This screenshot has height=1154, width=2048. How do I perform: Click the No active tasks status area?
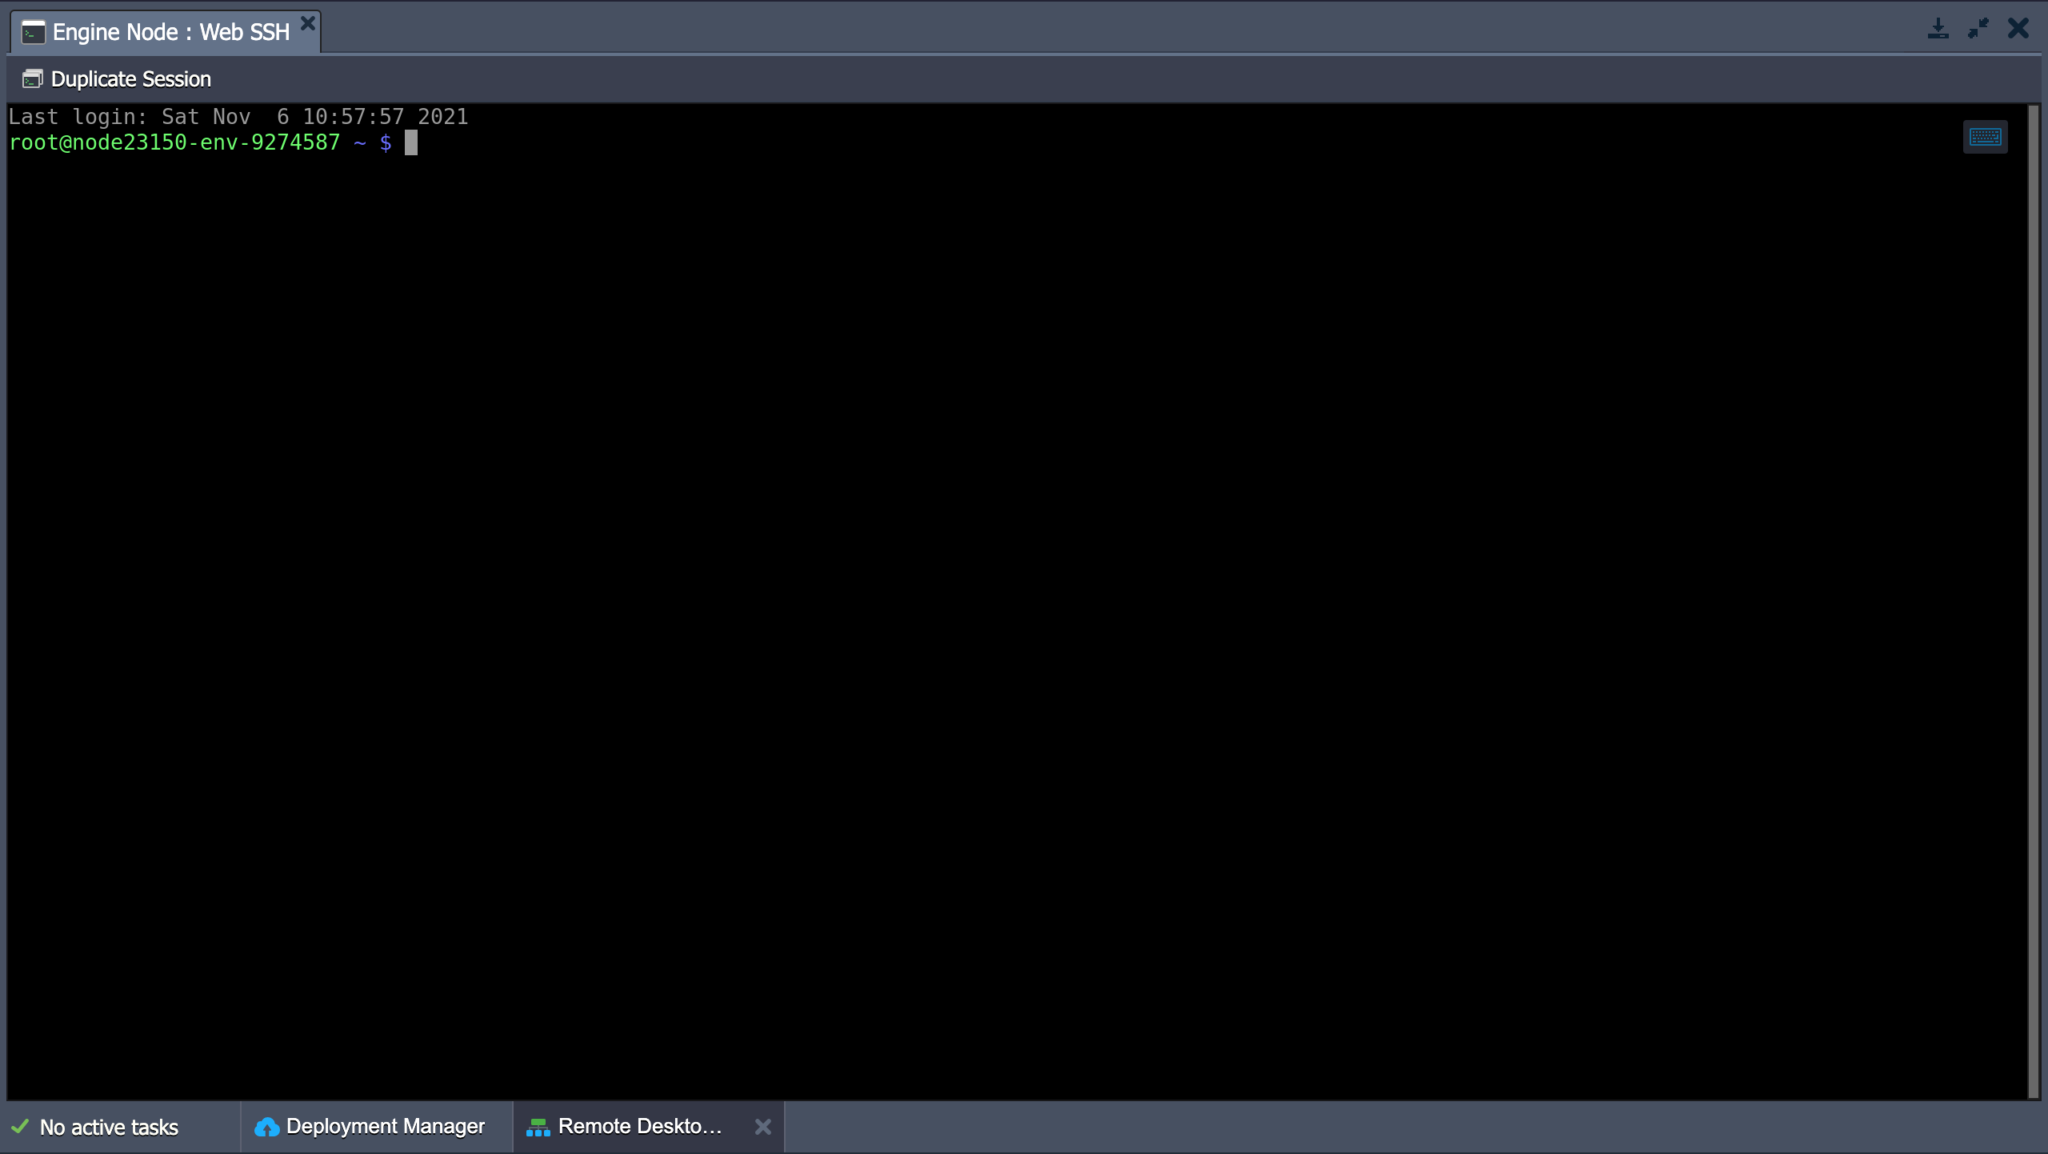click(110, 1126)
